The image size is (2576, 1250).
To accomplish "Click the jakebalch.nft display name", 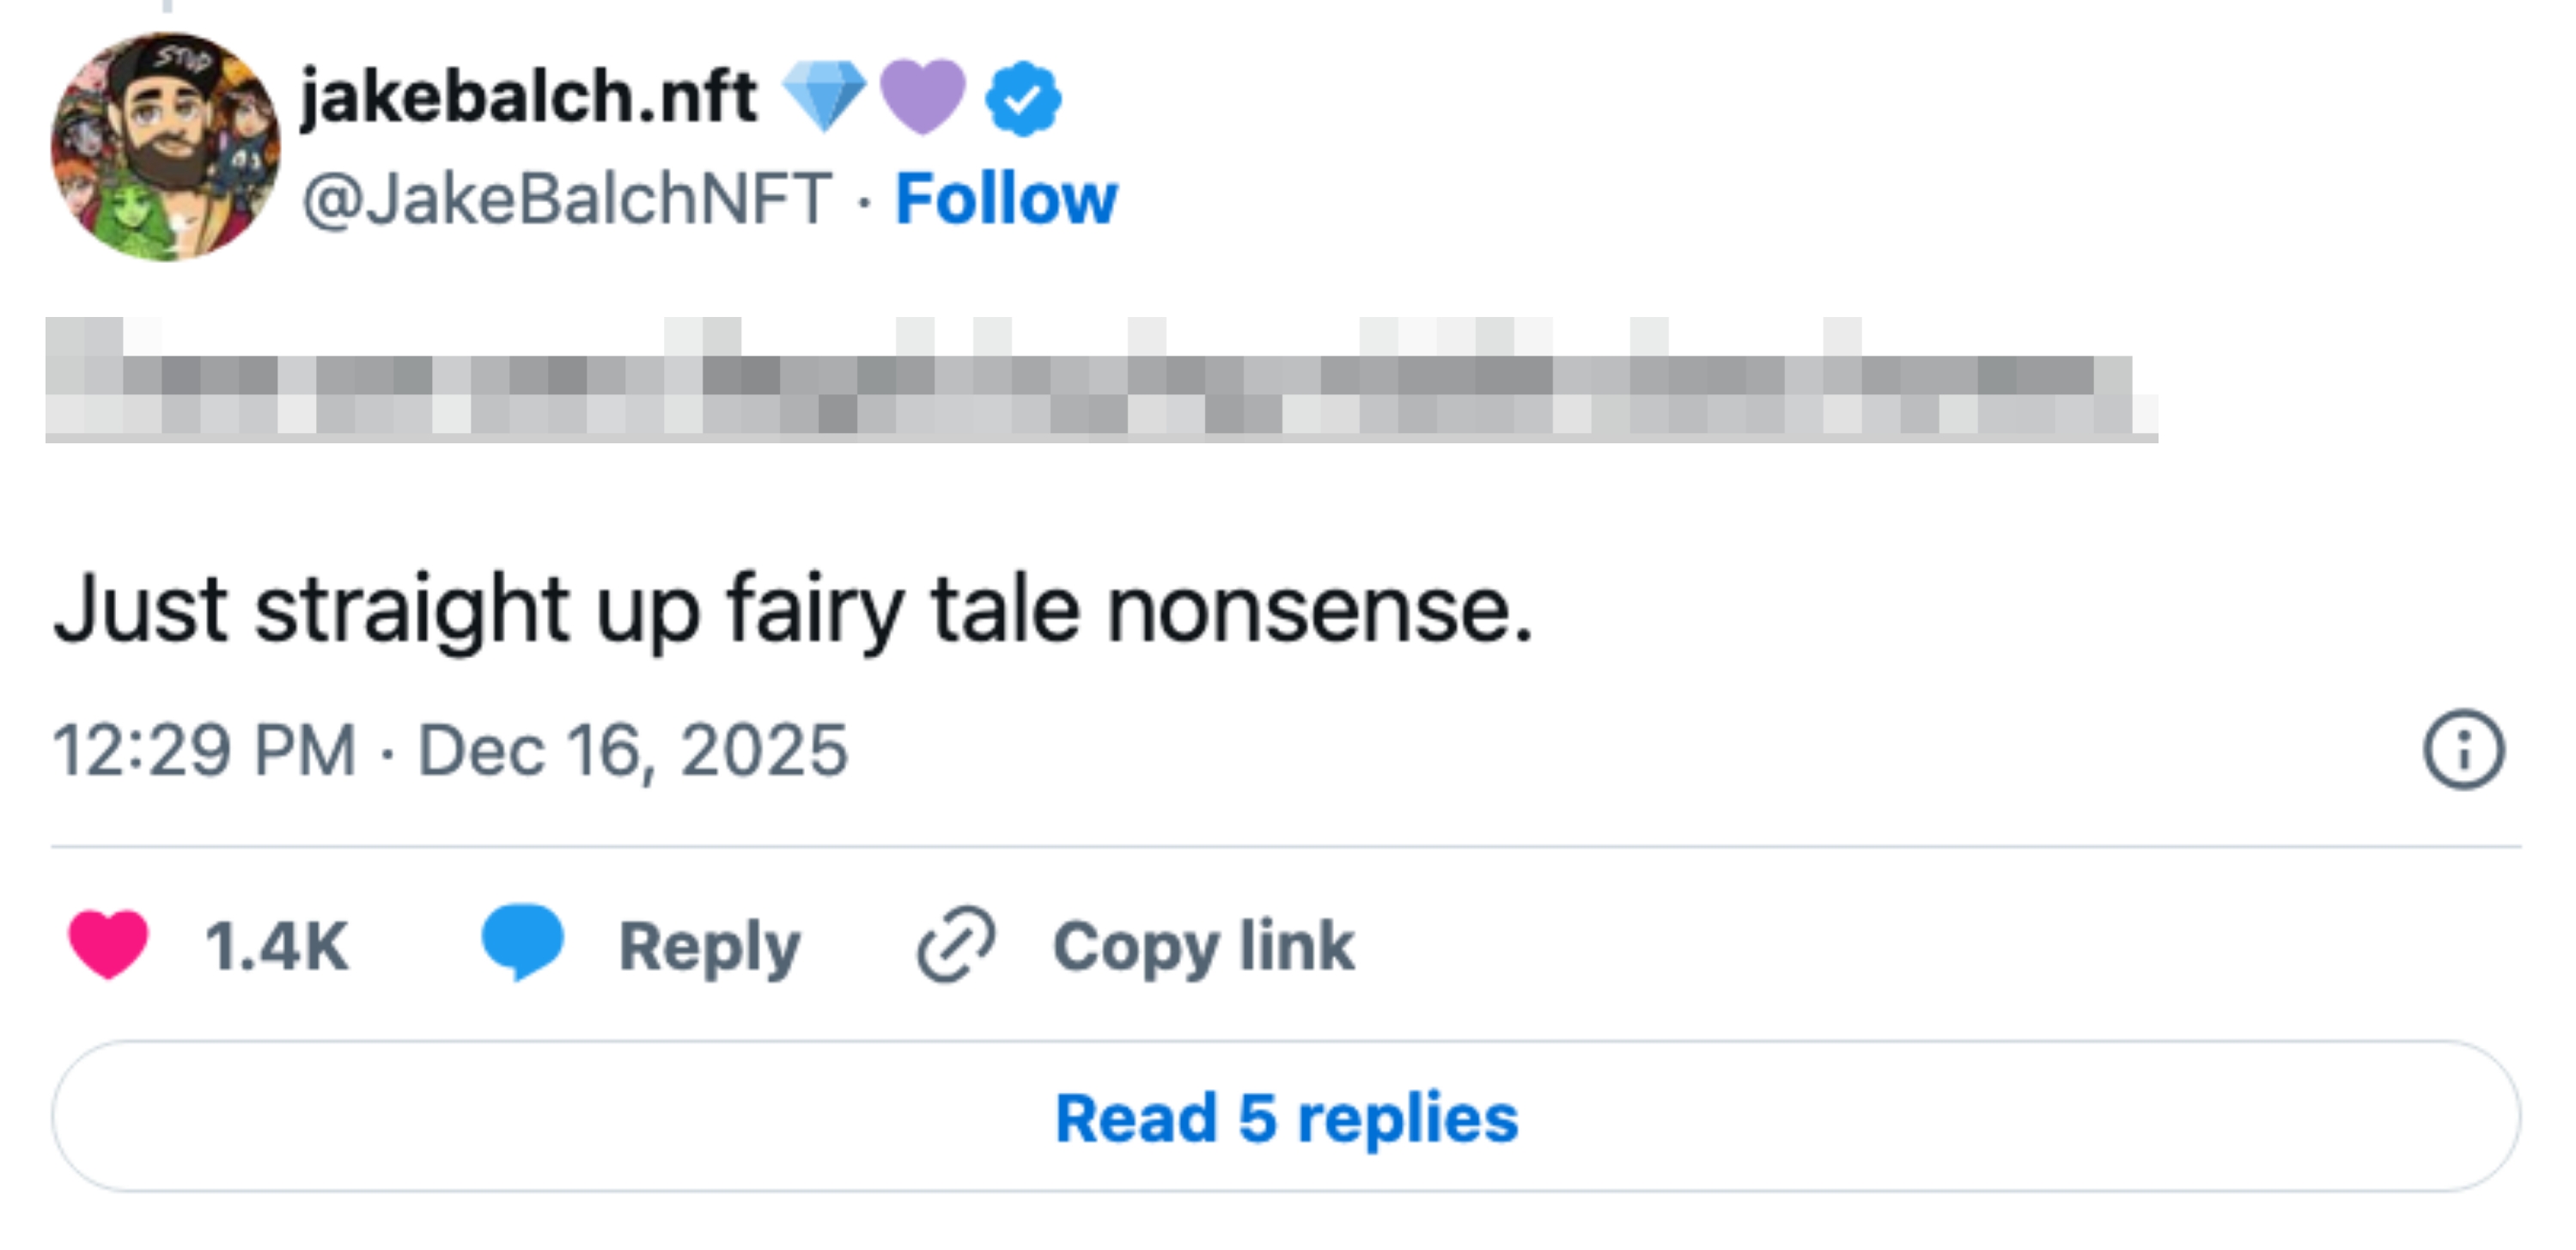I will (528, 96).
